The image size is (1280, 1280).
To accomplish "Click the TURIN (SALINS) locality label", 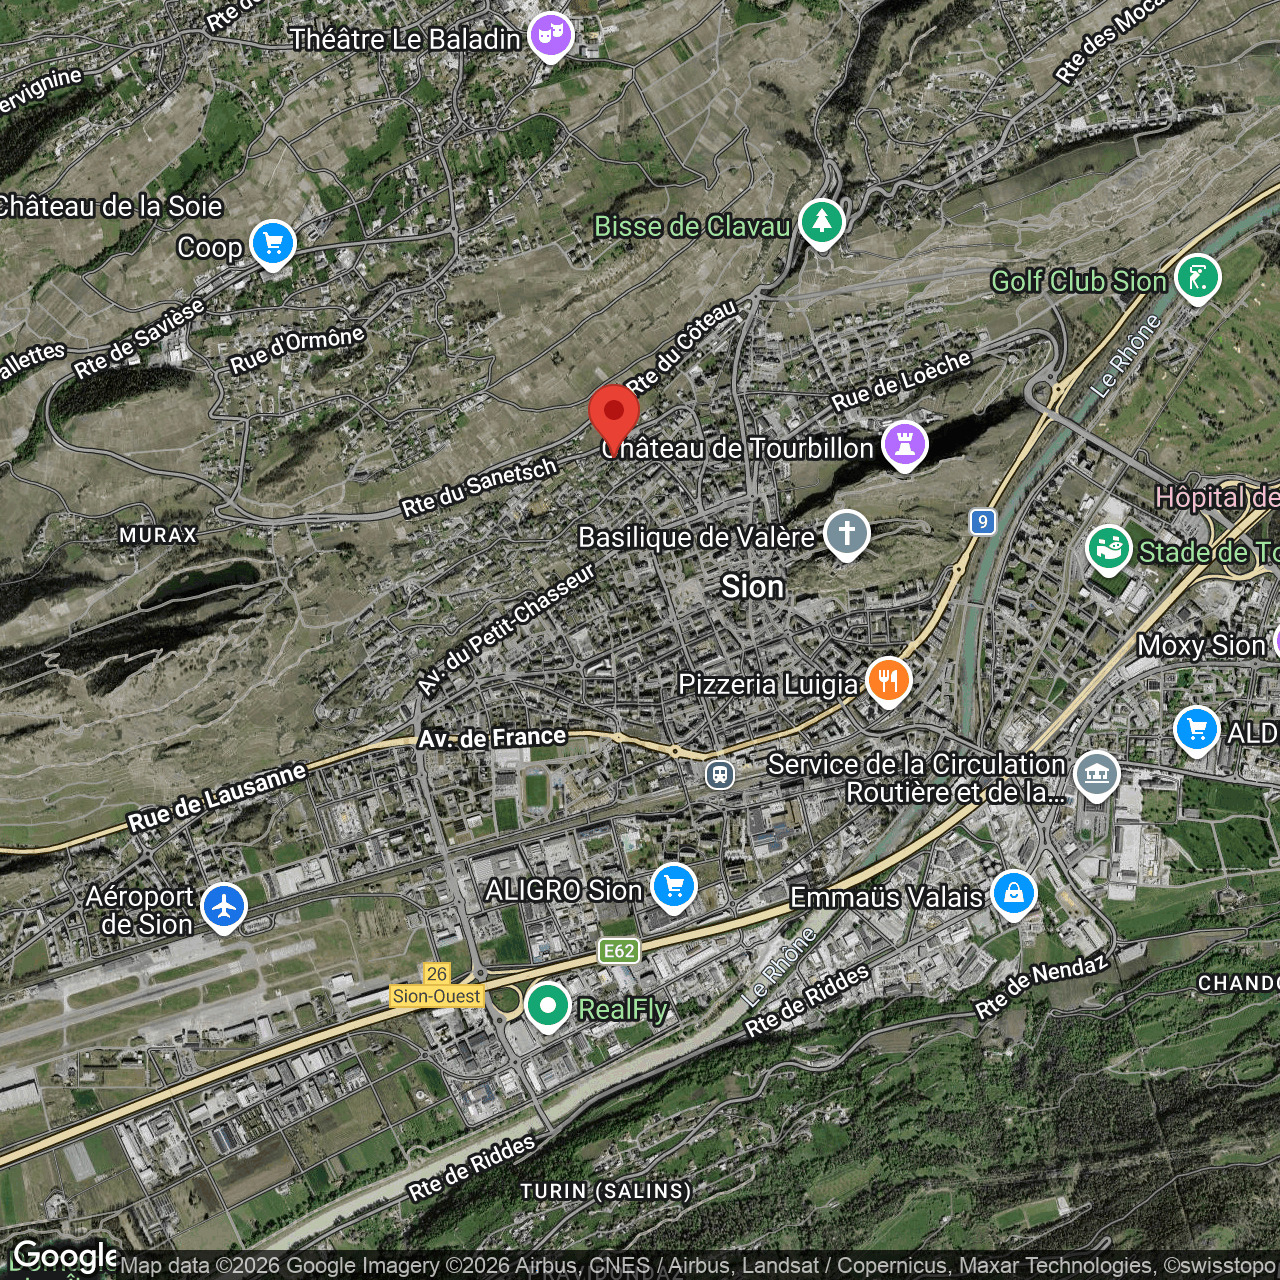I will (x=606, y=1191).
